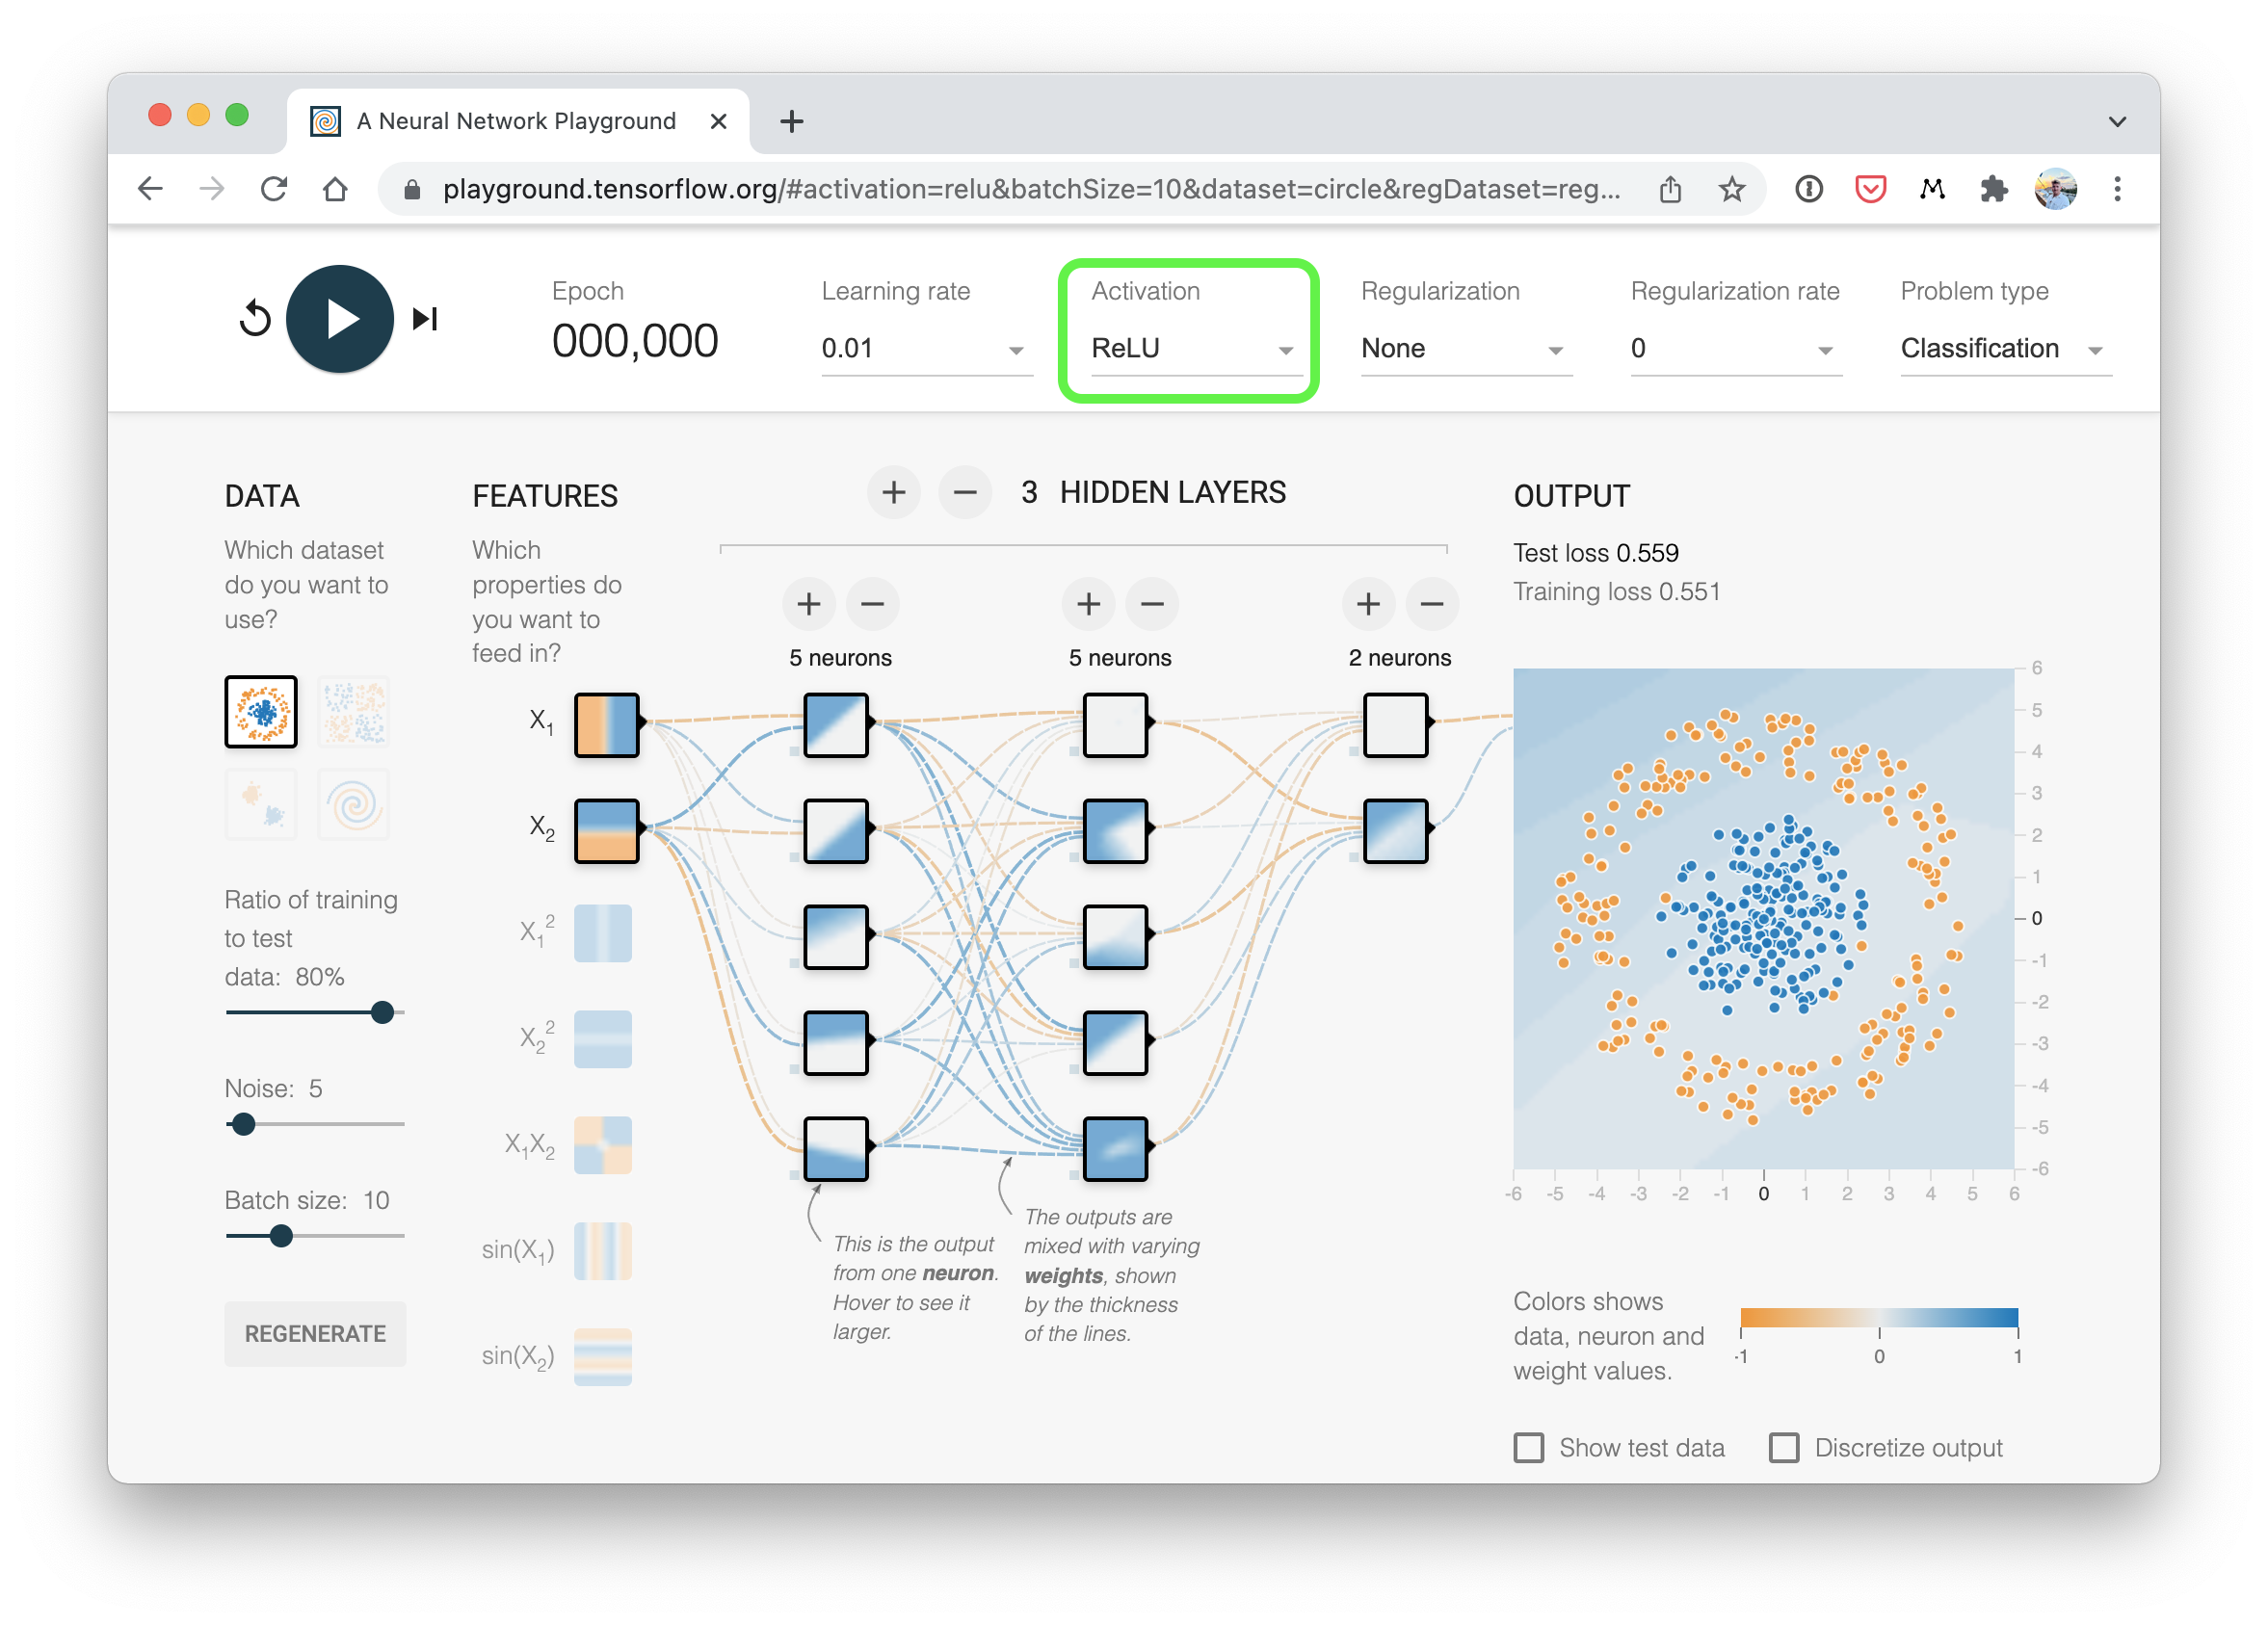
Task: Enable the X1X2 feature
Action: click(x=602, y=1144)
